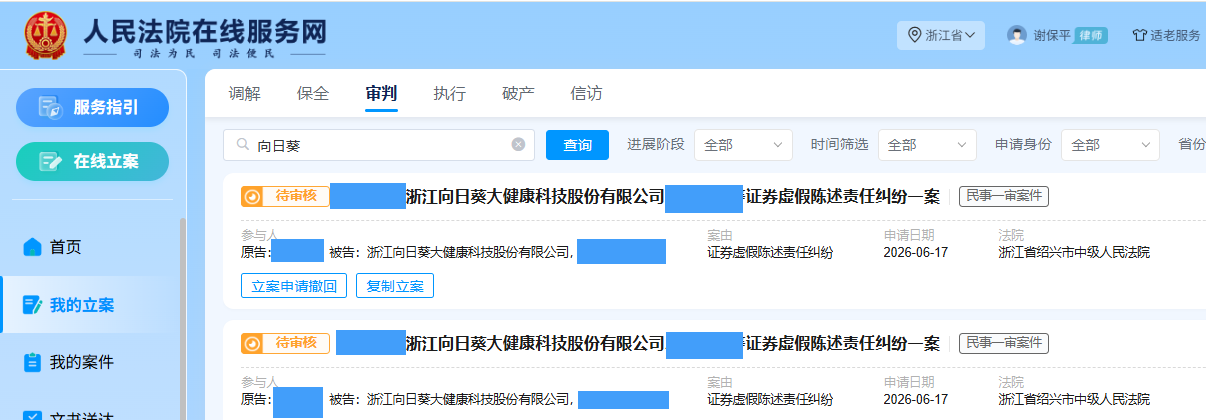Image resolution: width=1206 pixels, height=420 pixels.
Task: Click first case's 待审核 status label
Action: [x=296, y=196]
